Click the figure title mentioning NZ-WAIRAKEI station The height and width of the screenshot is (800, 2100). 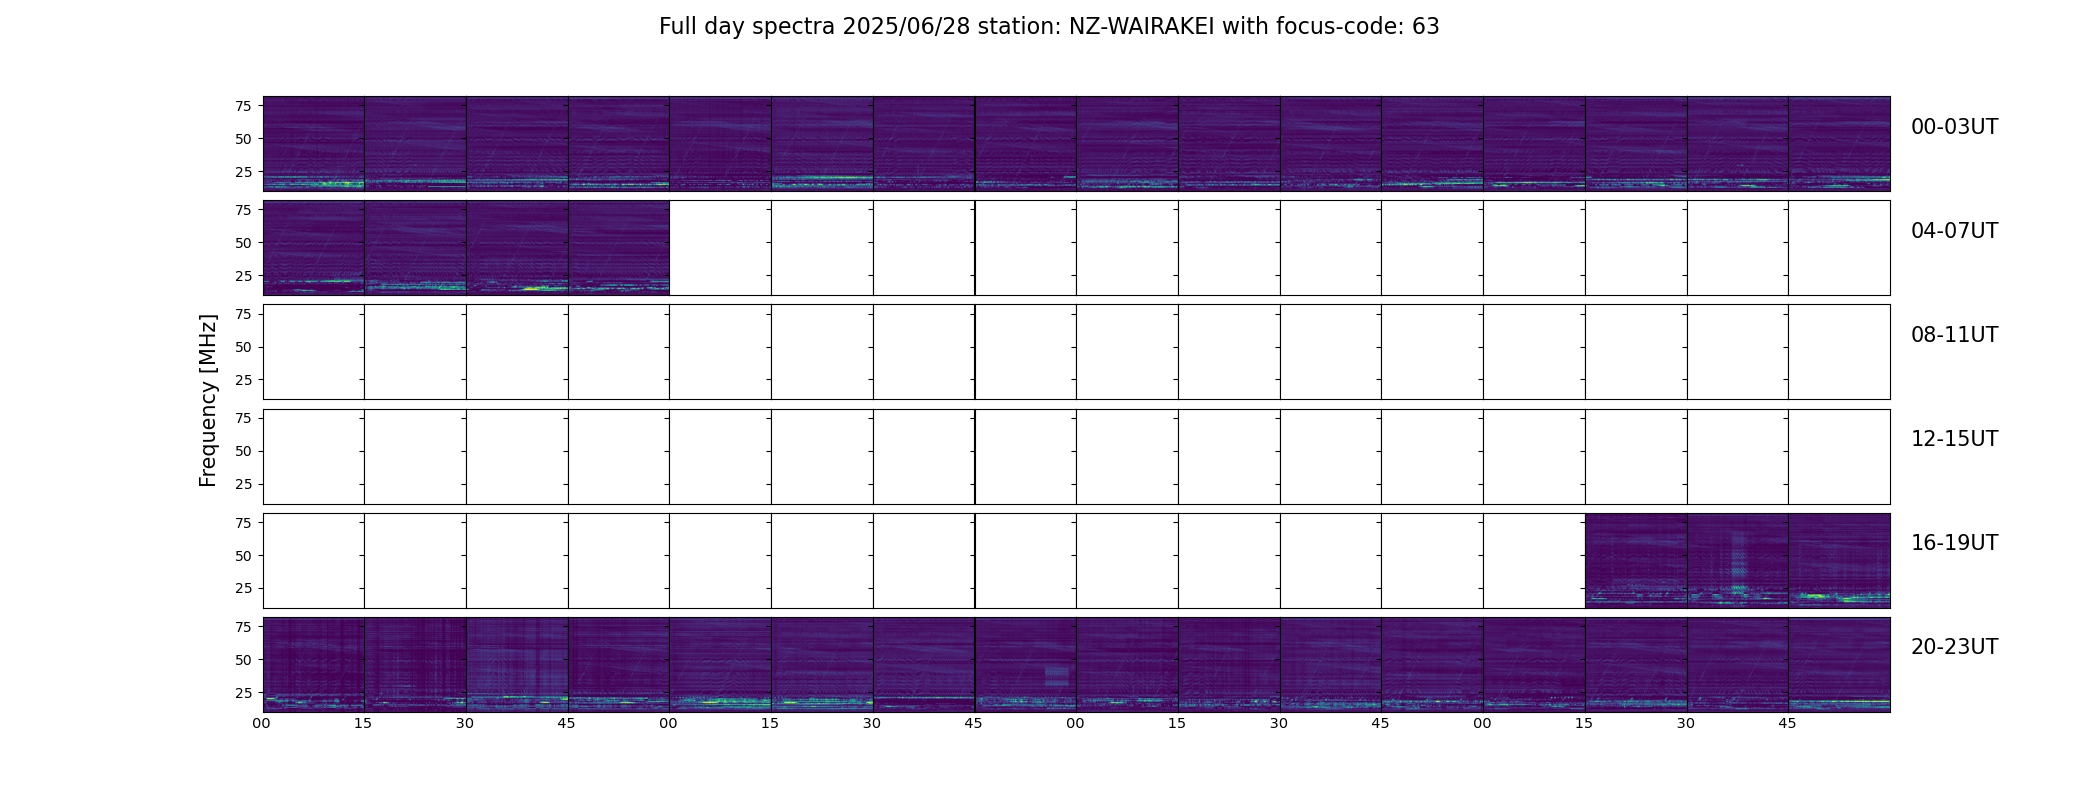1049,27
